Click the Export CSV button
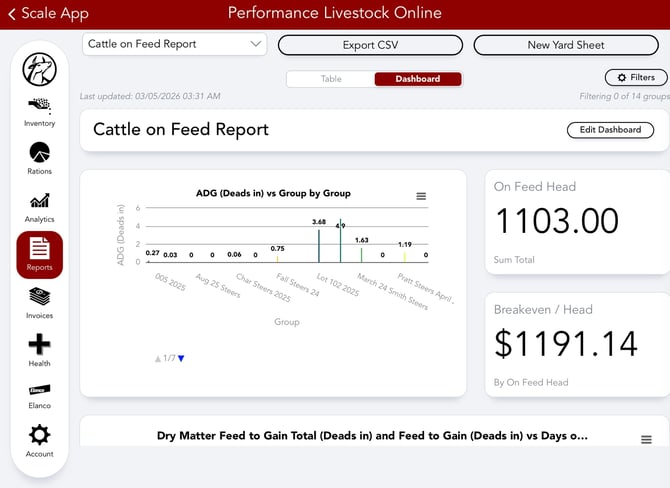 click(370, 45)
